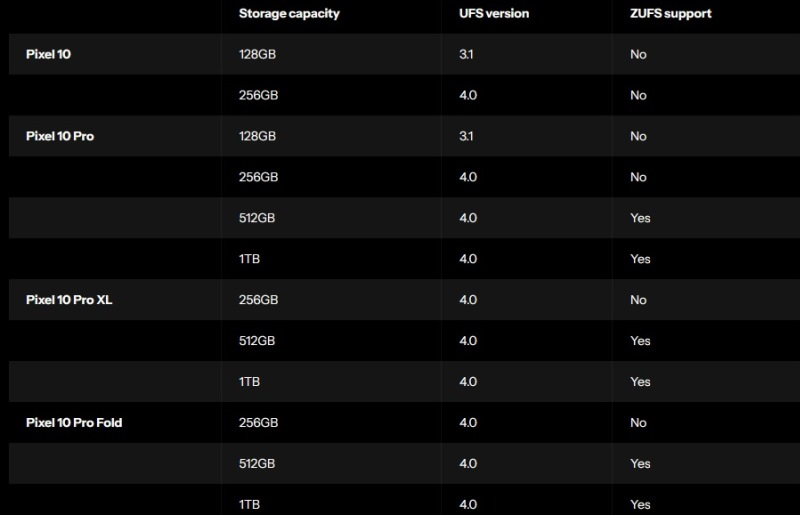Image resolution: width=800 pixels, height=515 pixels.
Task: Click 3.1 UFS version in Pixel 10 Pro row
Action: [467, 136]
